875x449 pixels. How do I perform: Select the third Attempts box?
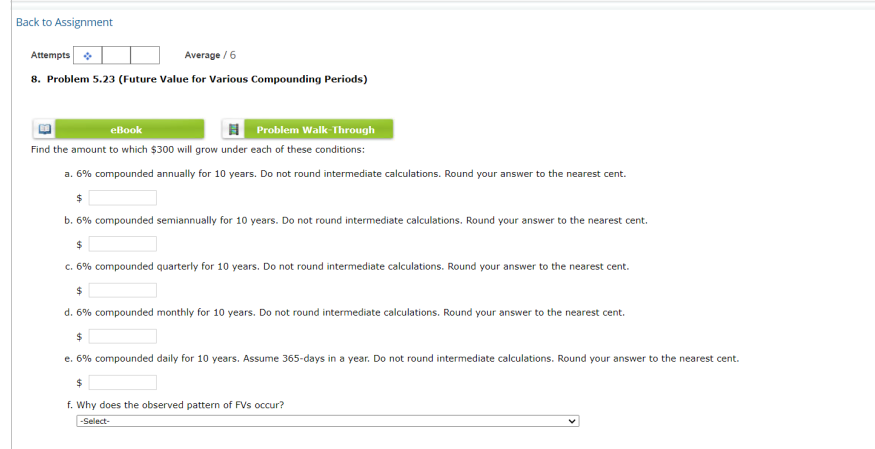(x=145, y=55)
